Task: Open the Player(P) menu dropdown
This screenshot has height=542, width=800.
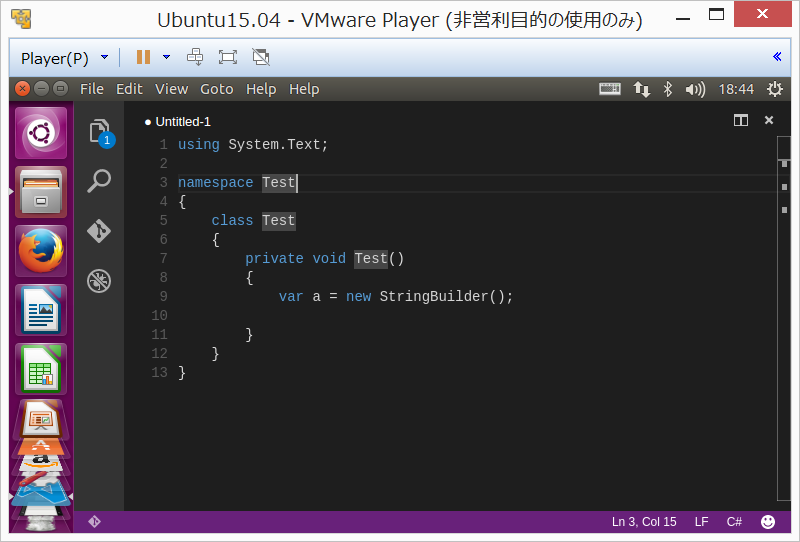Action: click(x=64, y=58)
